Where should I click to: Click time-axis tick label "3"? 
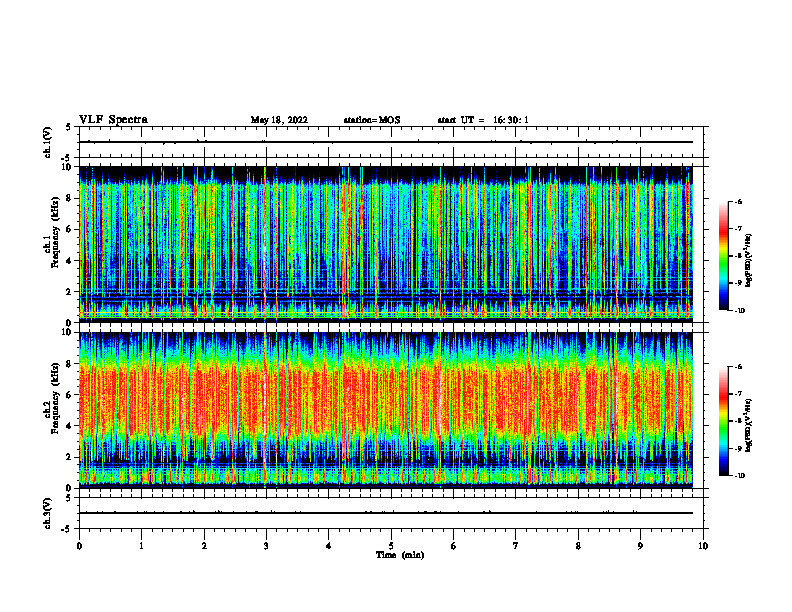[266, 546]
